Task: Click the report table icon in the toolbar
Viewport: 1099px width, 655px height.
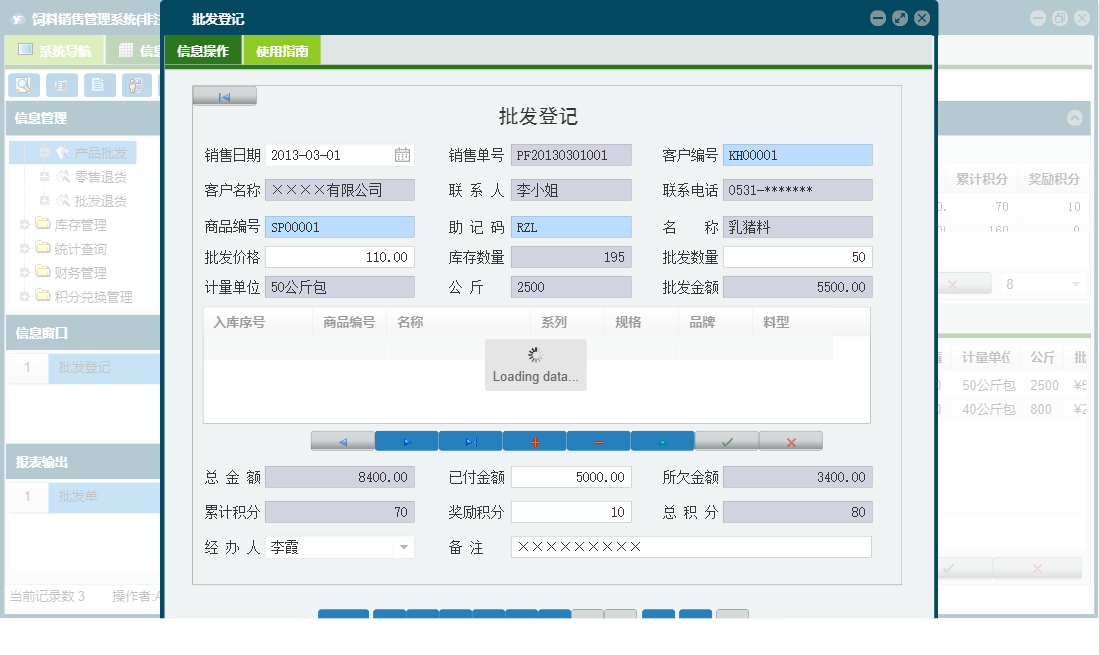Action: click(x=62, y=85)
